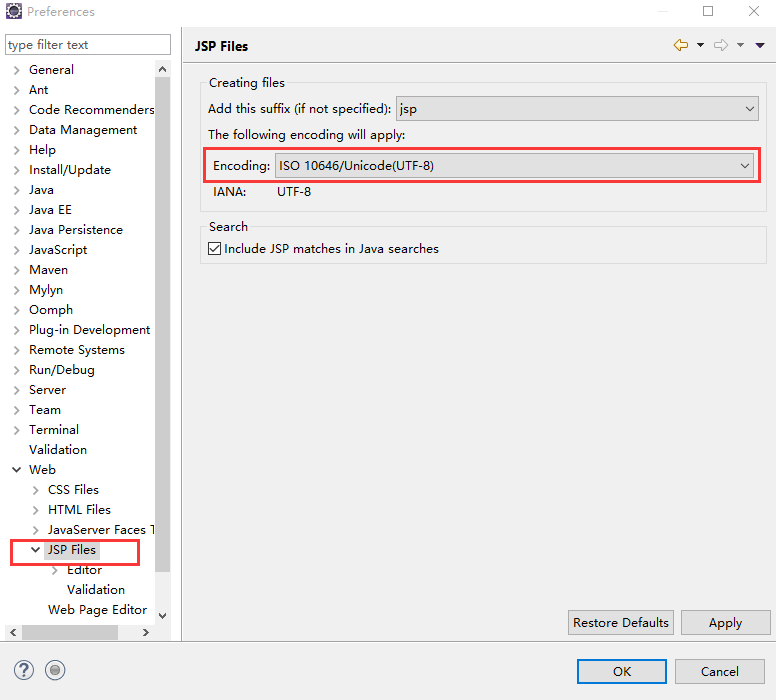Screen dimensions: 776x700
Task: Expand the Ant tree node
Action: coord(16,90)
